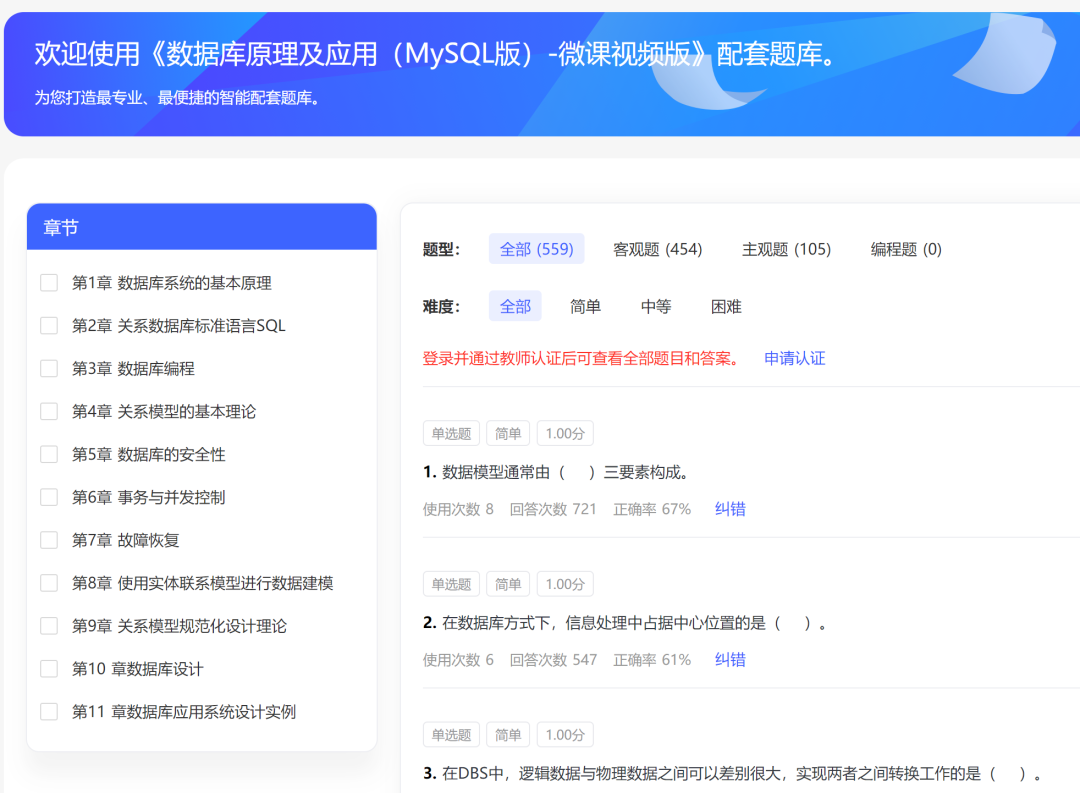Screen dimensions: 1080x793
Task: Click the 1.00分 tag of question 2
Action: 565,584
